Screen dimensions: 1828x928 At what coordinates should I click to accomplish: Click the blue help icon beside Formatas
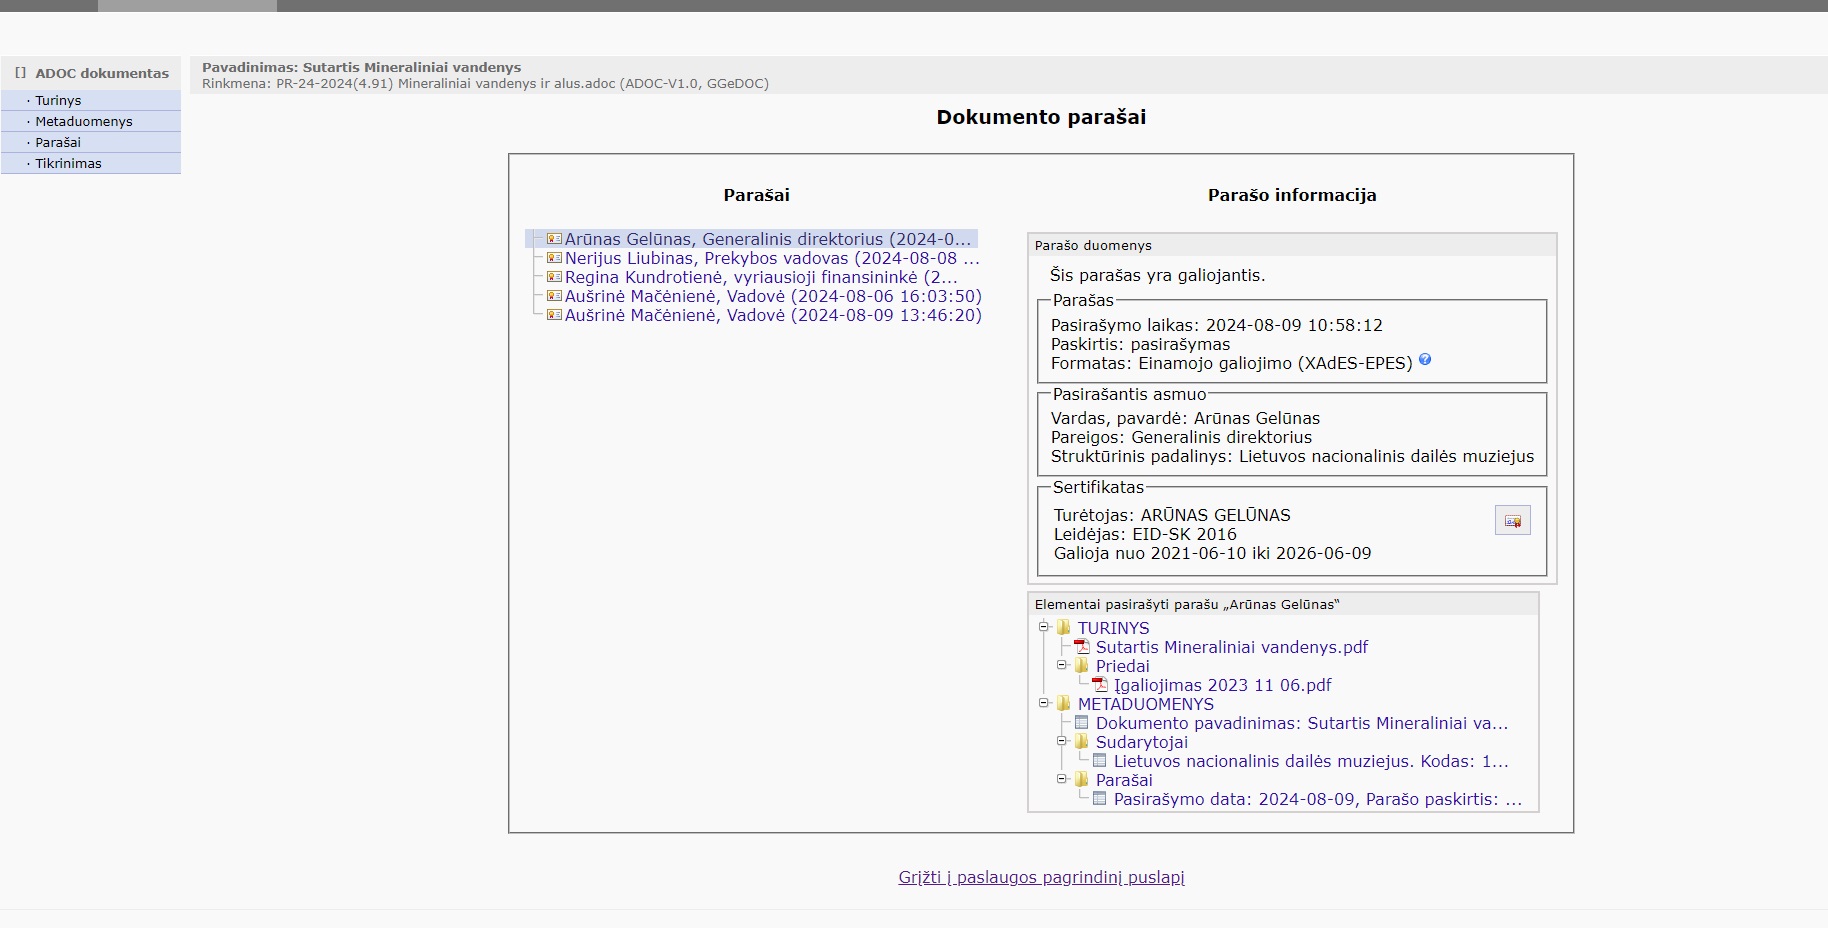1425,360
